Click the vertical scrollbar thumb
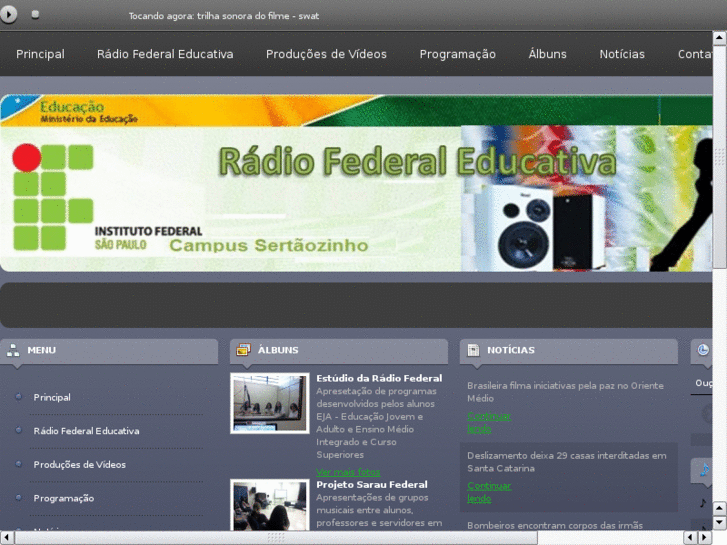 click(x=719, y=157)
